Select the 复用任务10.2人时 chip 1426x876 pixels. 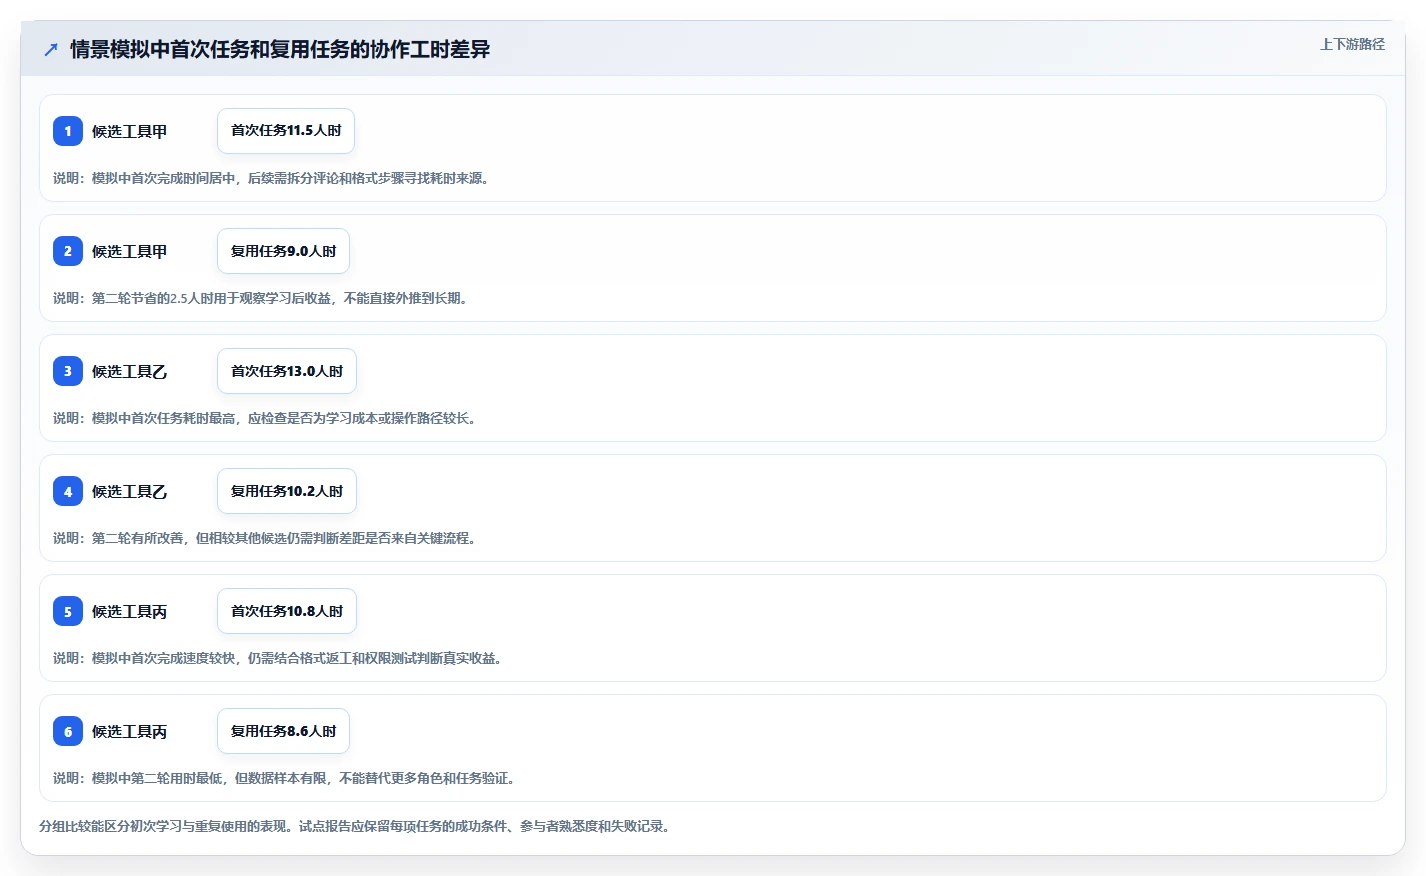tap(287, 491)
